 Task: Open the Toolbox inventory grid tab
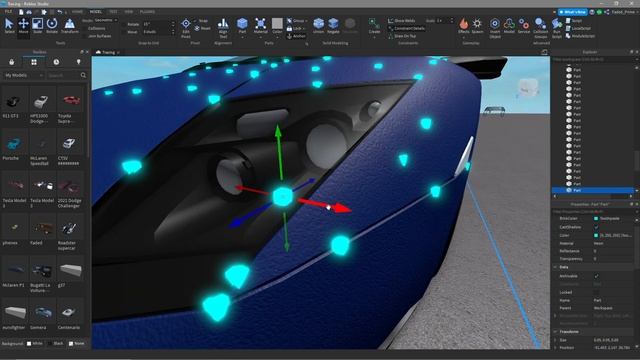pos(34,62)
